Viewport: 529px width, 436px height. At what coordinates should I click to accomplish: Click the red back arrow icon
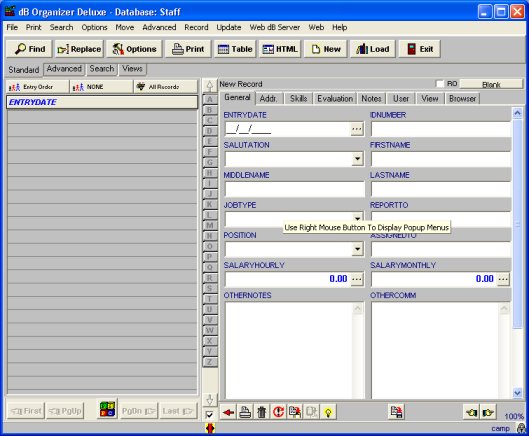point(228,412)
